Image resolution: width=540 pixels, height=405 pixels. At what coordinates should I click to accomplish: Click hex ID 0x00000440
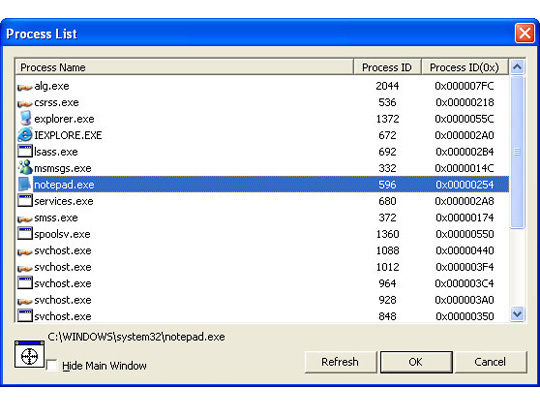point(465,251)
